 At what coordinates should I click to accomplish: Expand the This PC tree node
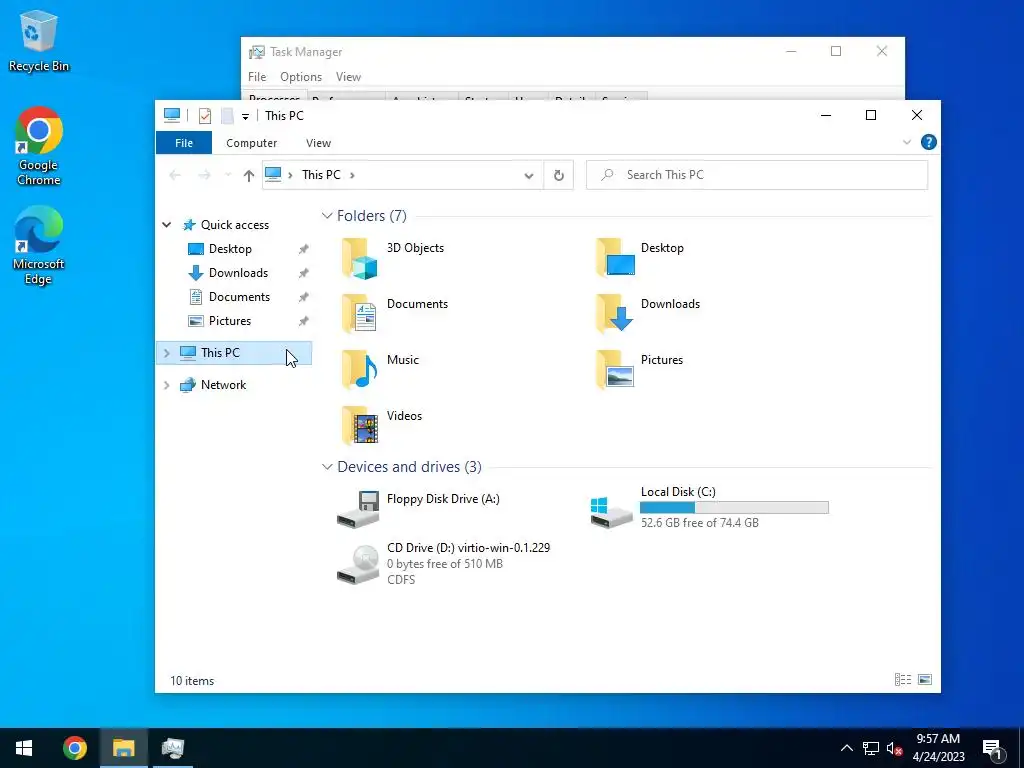167,353
